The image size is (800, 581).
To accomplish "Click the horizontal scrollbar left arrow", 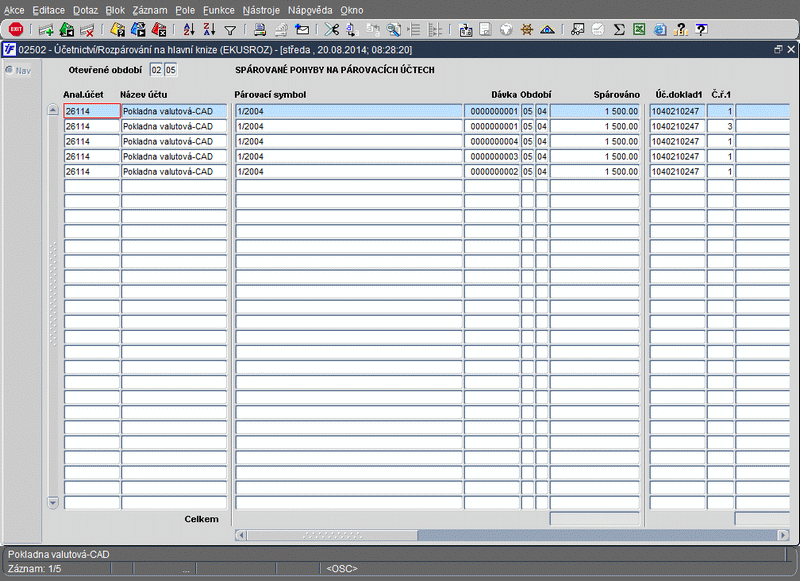I will (x=241, y=535).
